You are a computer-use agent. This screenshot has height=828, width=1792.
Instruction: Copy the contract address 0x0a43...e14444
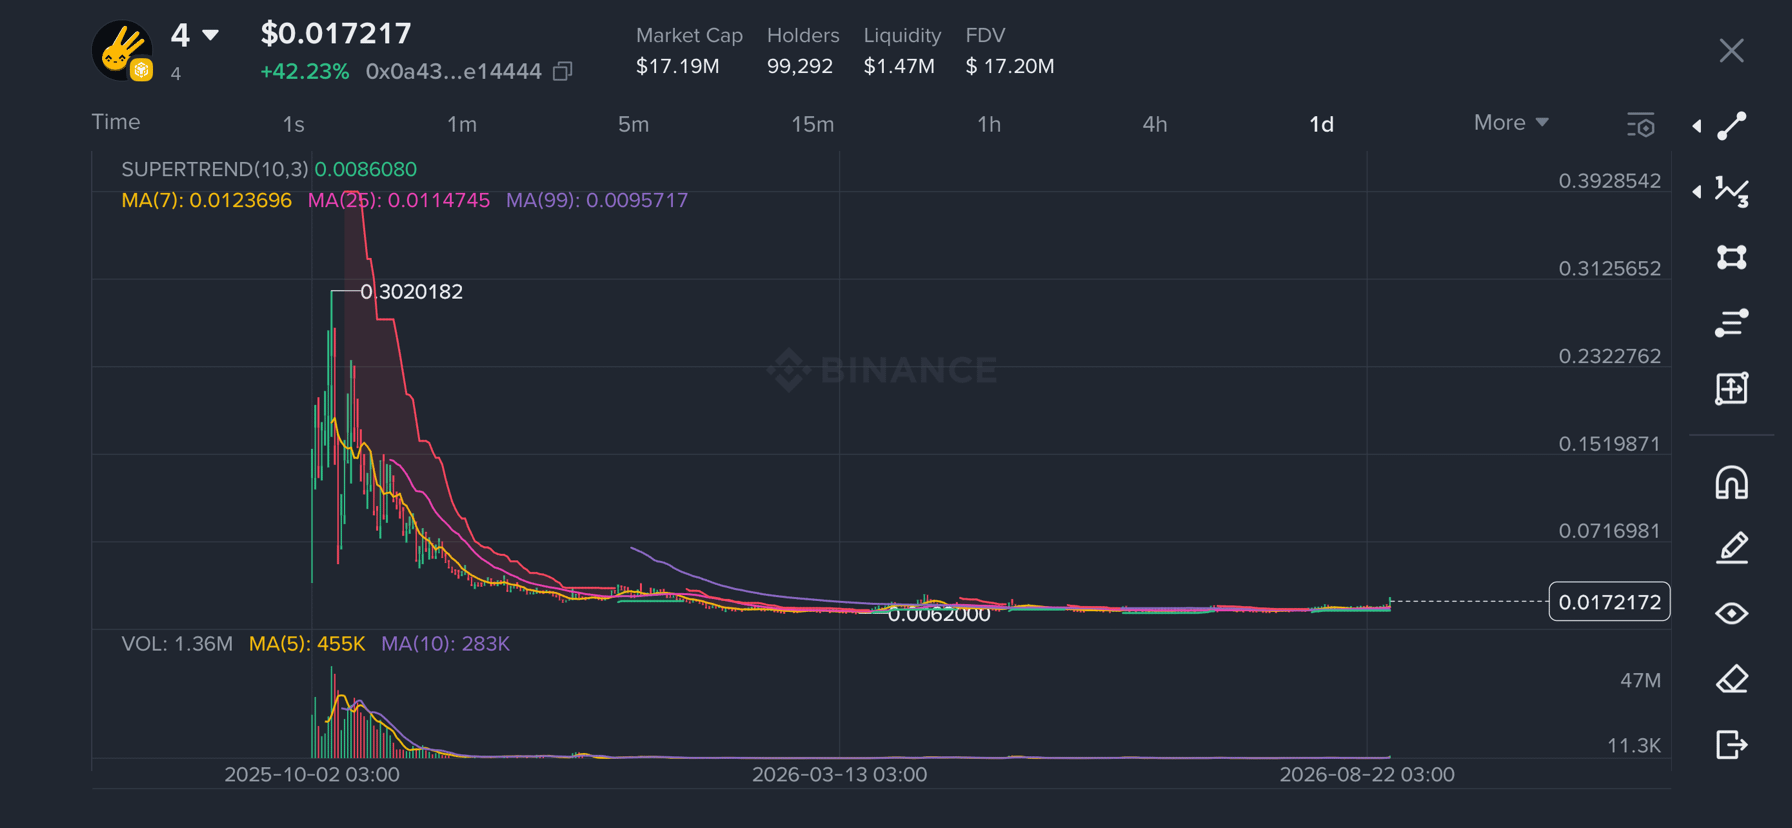(563, 71)
